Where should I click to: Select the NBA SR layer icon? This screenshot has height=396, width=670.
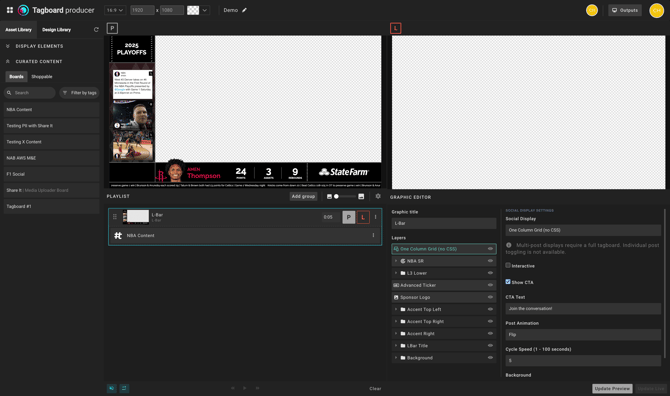pos(403,261)
